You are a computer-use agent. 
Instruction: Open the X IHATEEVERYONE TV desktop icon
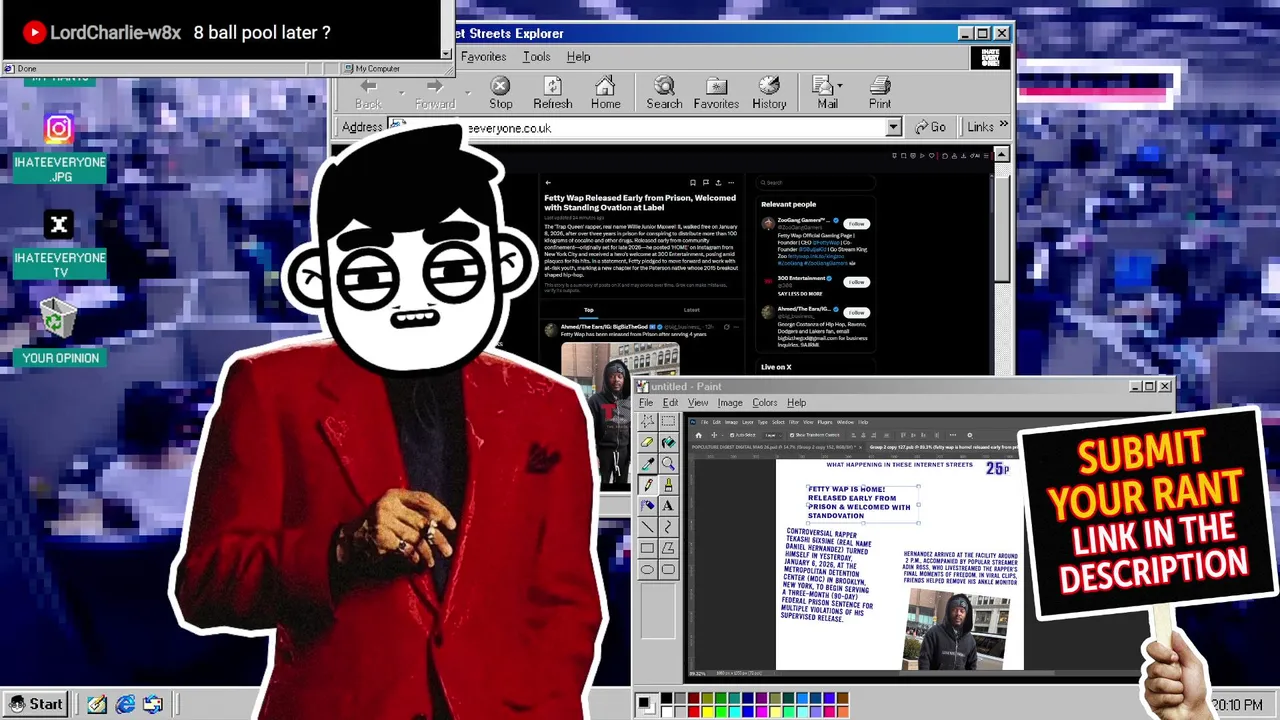(x=59, y=245)
